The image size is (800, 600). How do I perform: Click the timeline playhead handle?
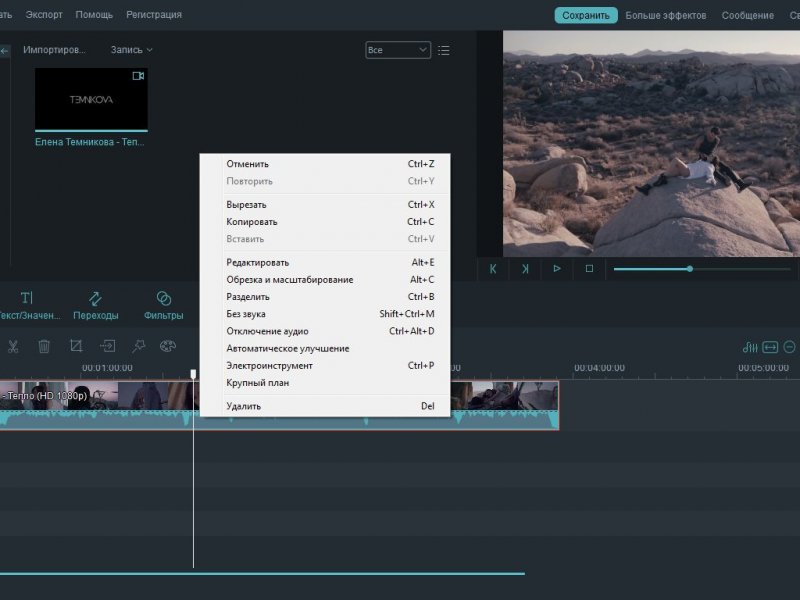193,374
